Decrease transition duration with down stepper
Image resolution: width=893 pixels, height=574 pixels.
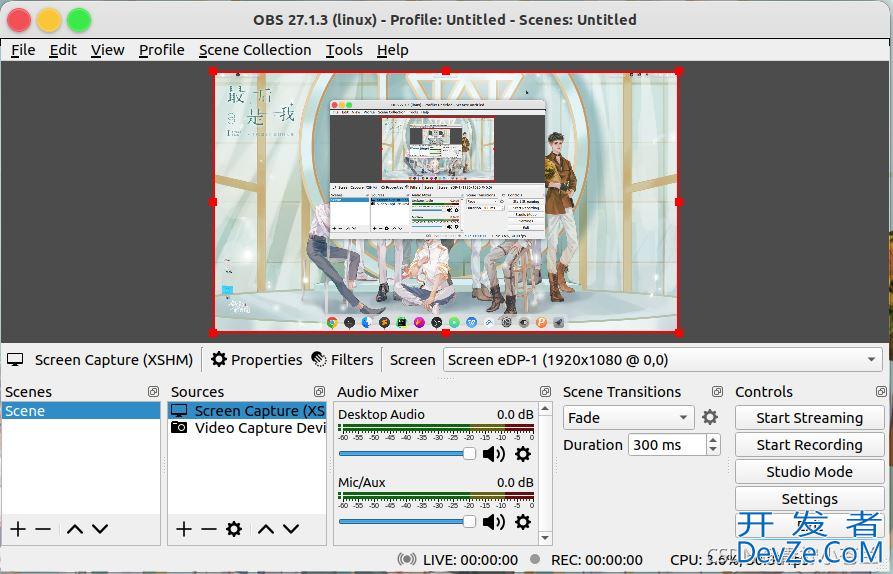(x=713, y=450)
